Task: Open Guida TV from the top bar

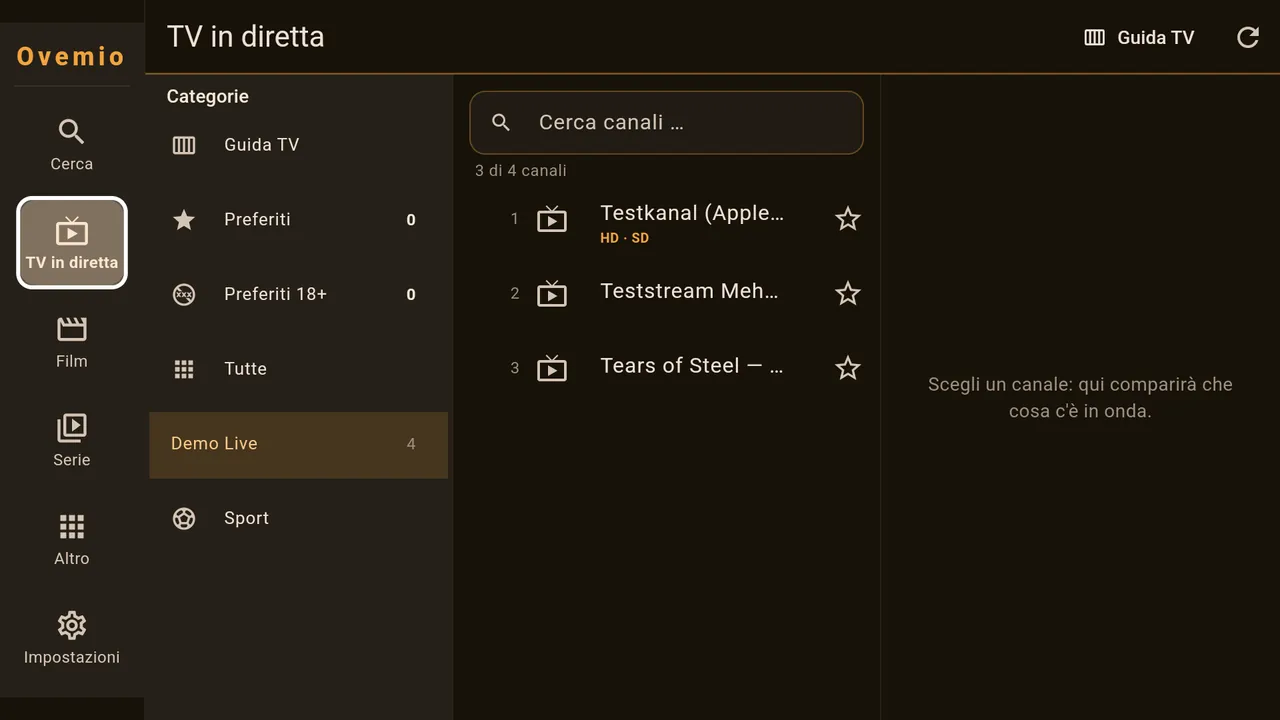Action: [x=1139, y=37]
